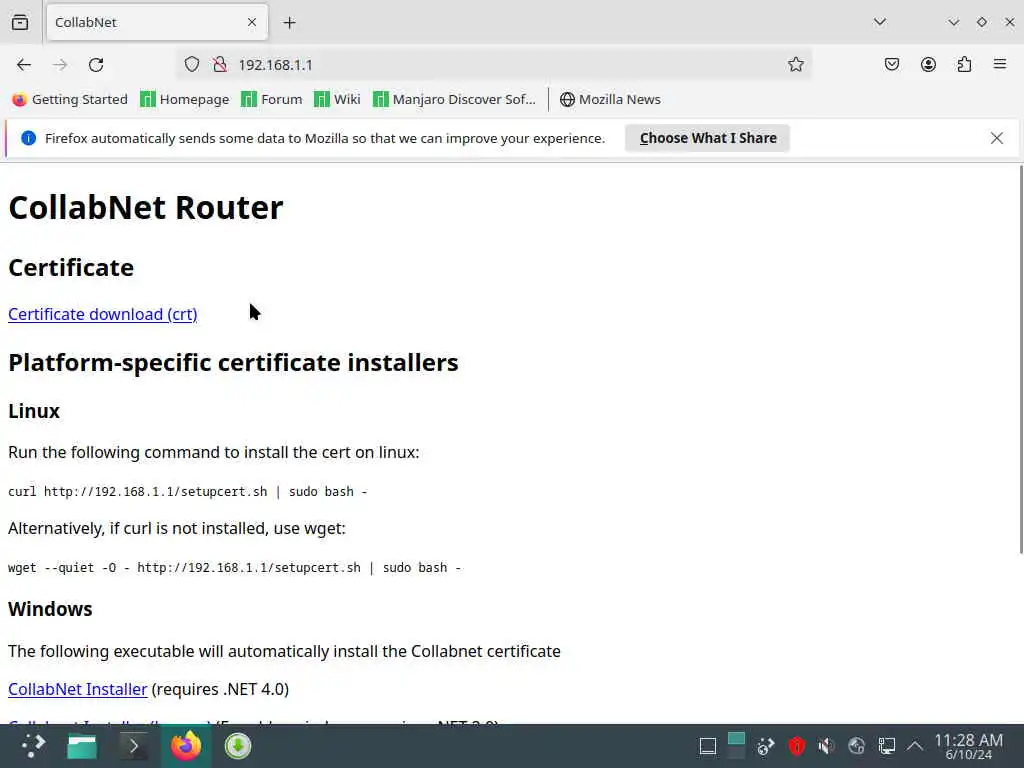Open the Firefox application menu
This screenshot has width=1024, height=768.
tap(1000, 64)
